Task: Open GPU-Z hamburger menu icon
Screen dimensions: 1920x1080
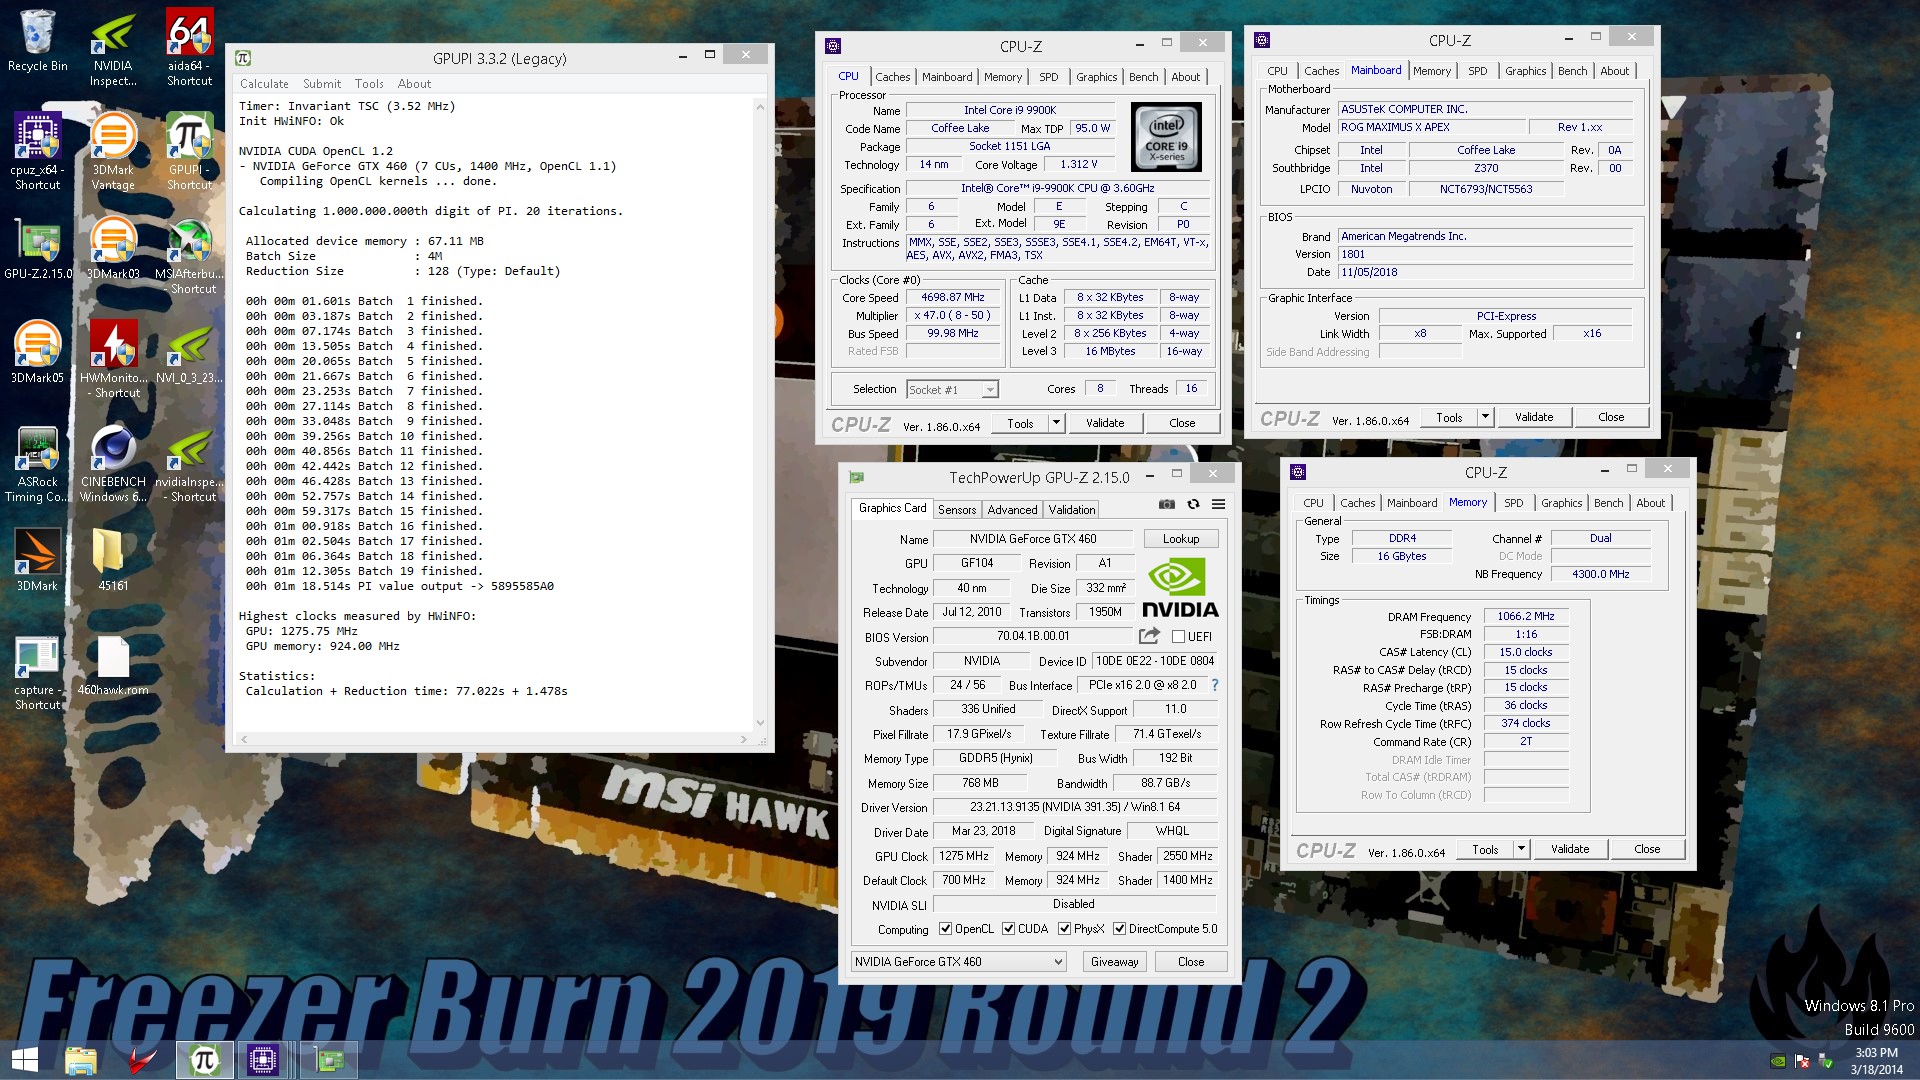Action: pyautogui.click(x=1218, y=504)
